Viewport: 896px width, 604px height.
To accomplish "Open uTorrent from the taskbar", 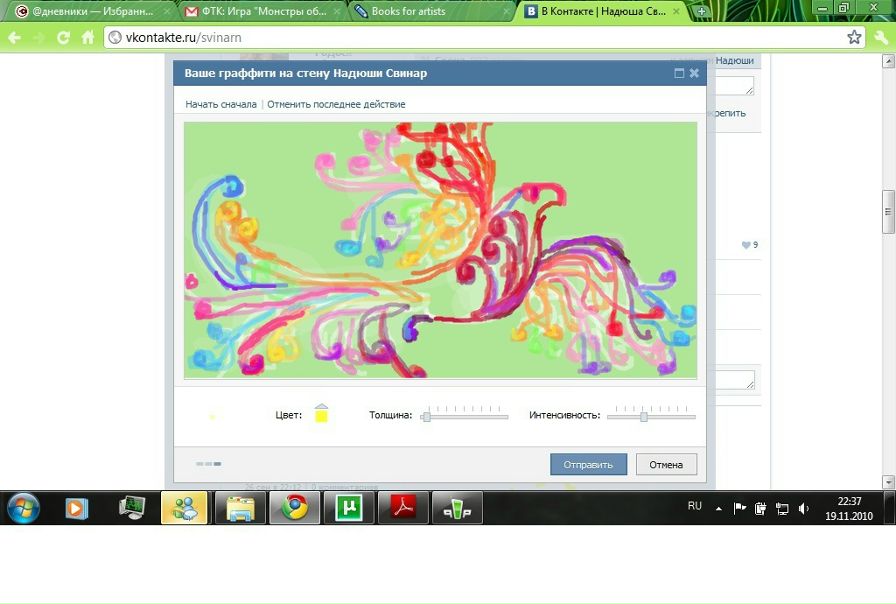I will click(x=349, y=508).
